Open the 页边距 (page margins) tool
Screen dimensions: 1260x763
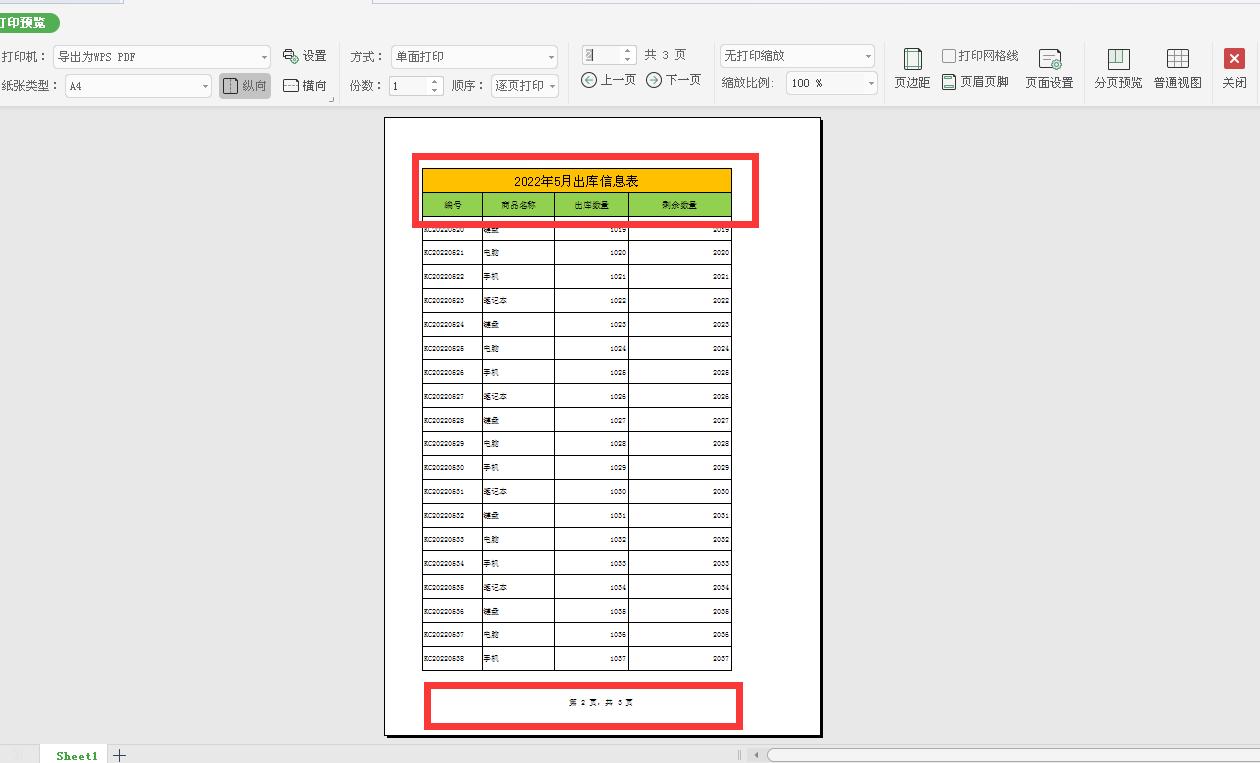(911, 68)
